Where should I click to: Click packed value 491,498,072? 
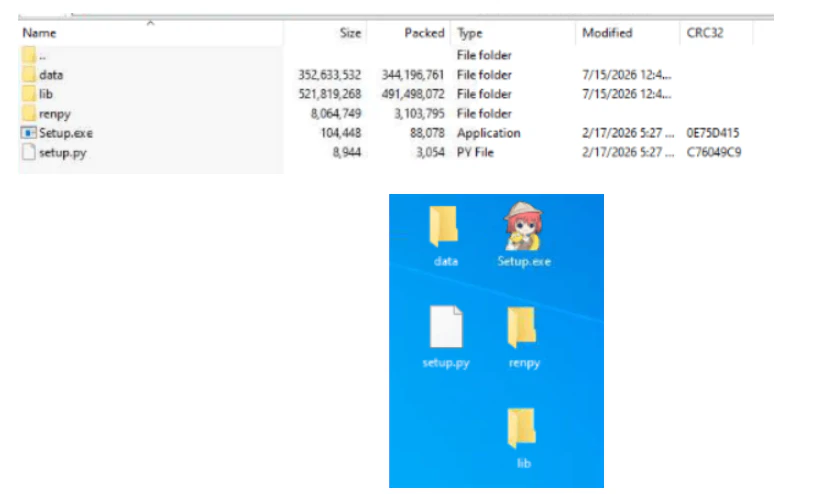tap(413, 94)
